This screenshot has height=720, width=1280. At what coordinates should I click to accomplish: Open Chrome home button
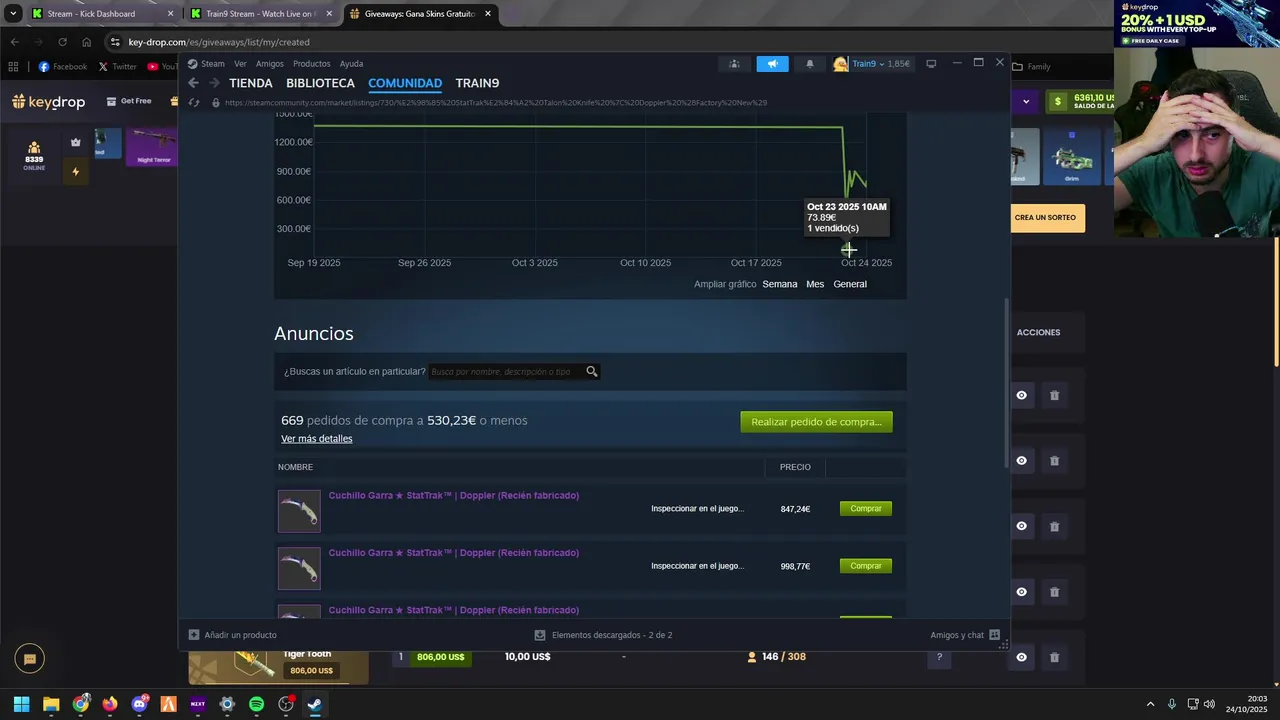coord(87,42)
